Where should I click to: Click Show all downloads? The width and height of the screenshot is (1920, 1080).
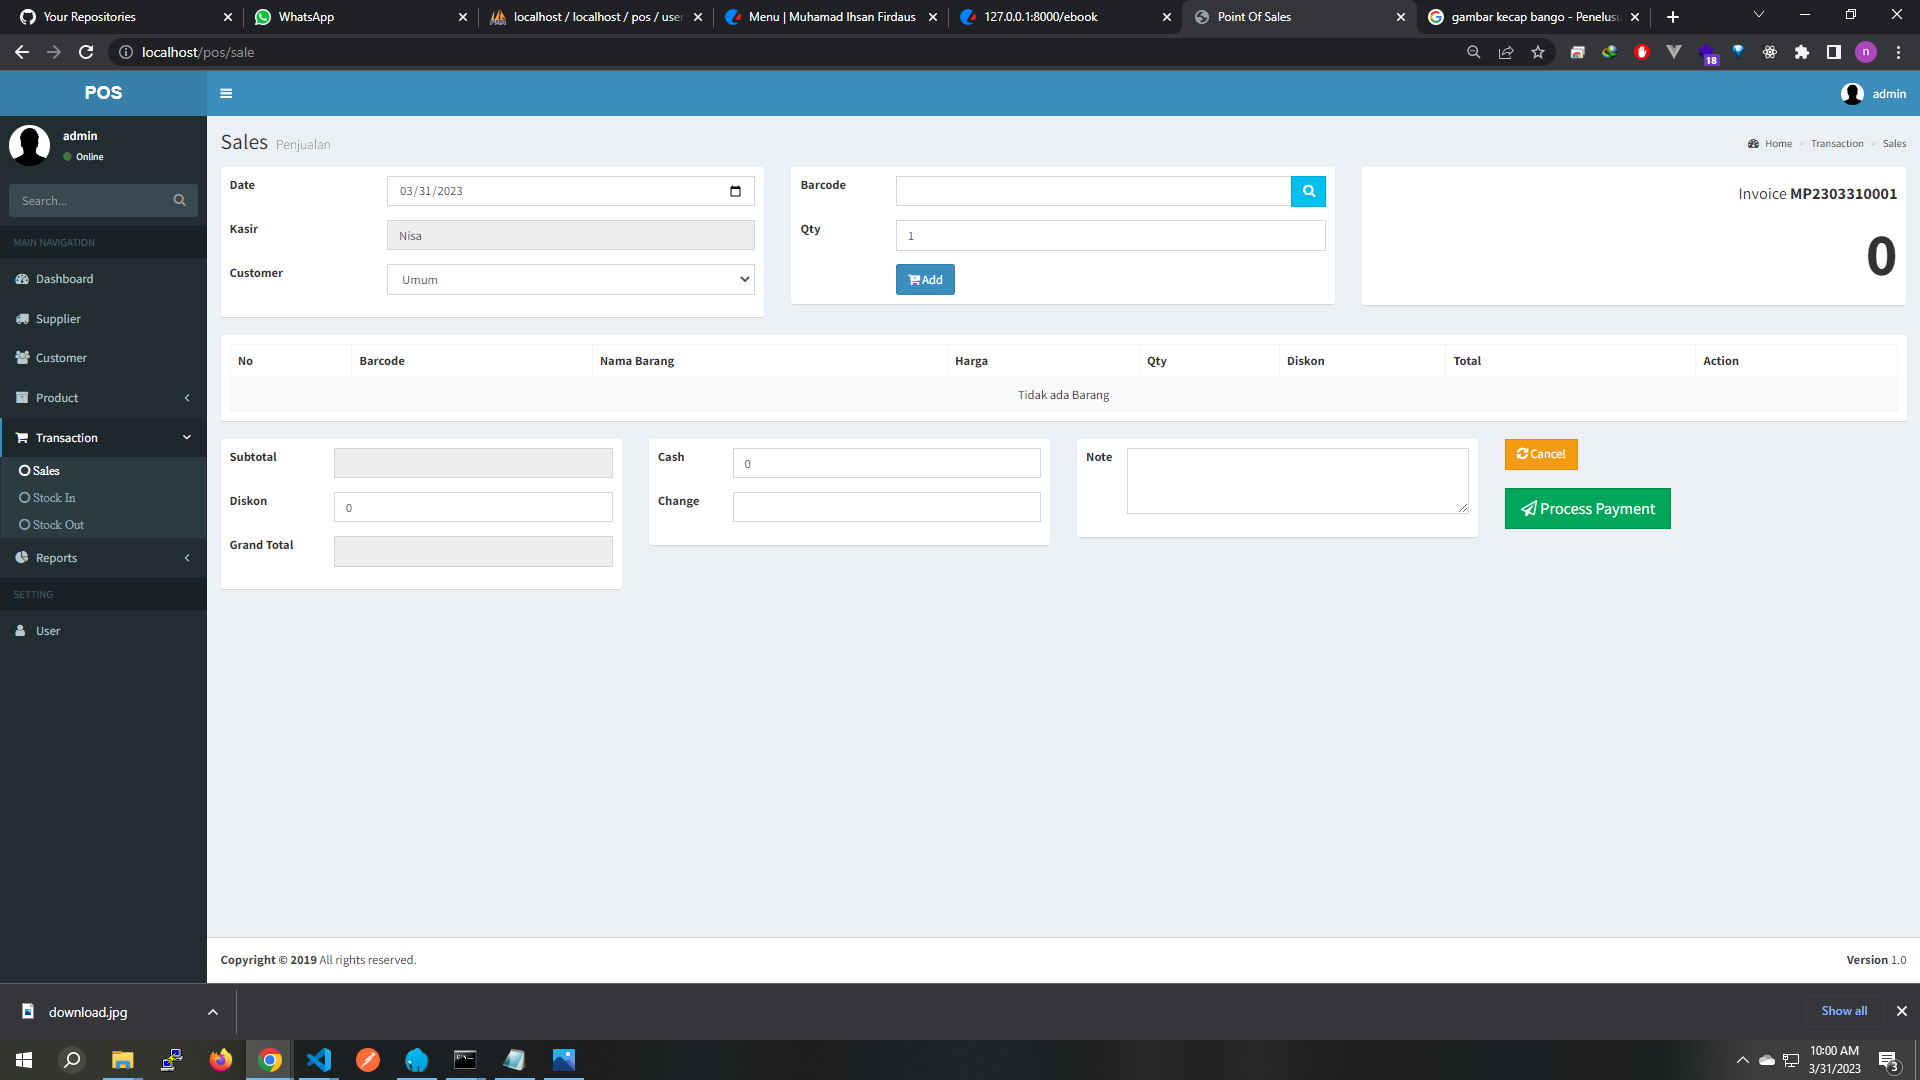tap(1844, 1011)
